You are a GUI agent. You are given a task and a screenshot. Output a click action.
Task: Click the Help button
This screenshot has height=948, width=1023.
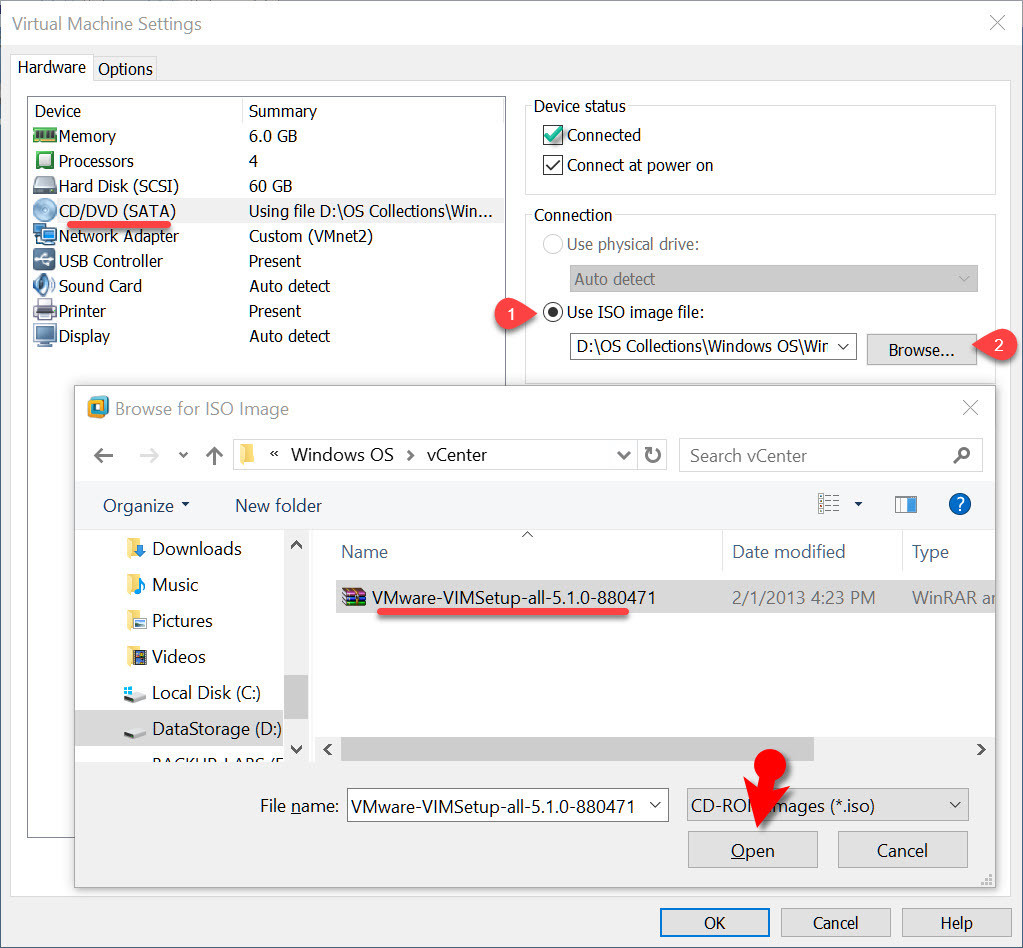pyautogui.click(x=956, y=923)
